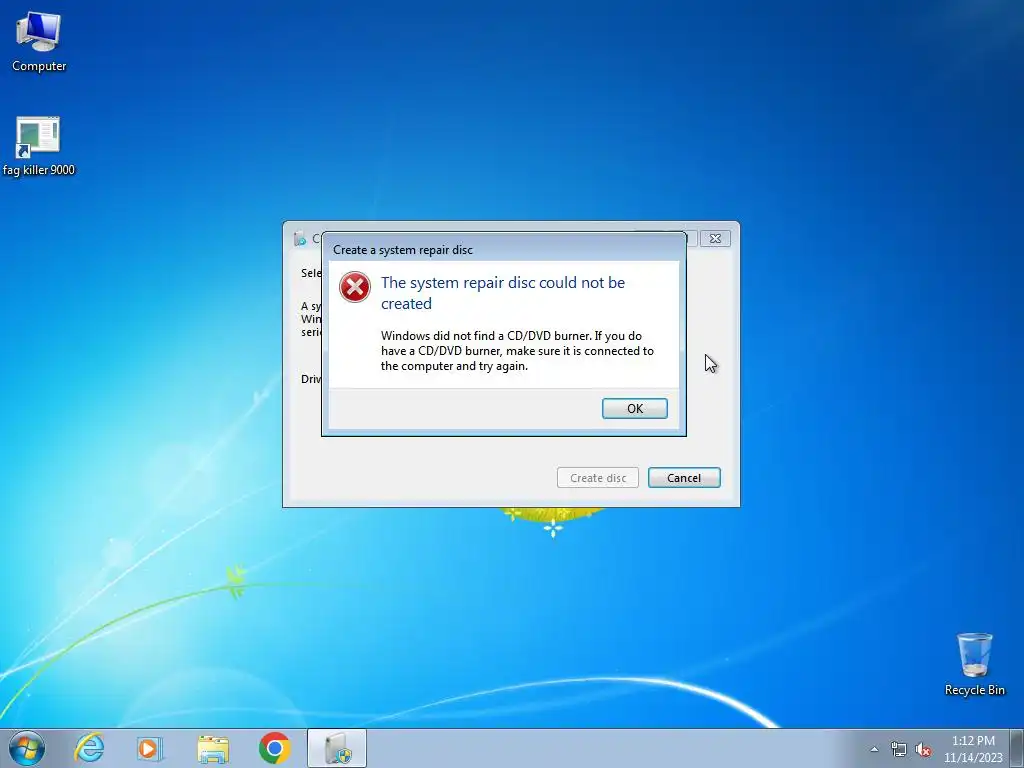
Task: Select the Recycle Bin icon
Action: point(974,664)
